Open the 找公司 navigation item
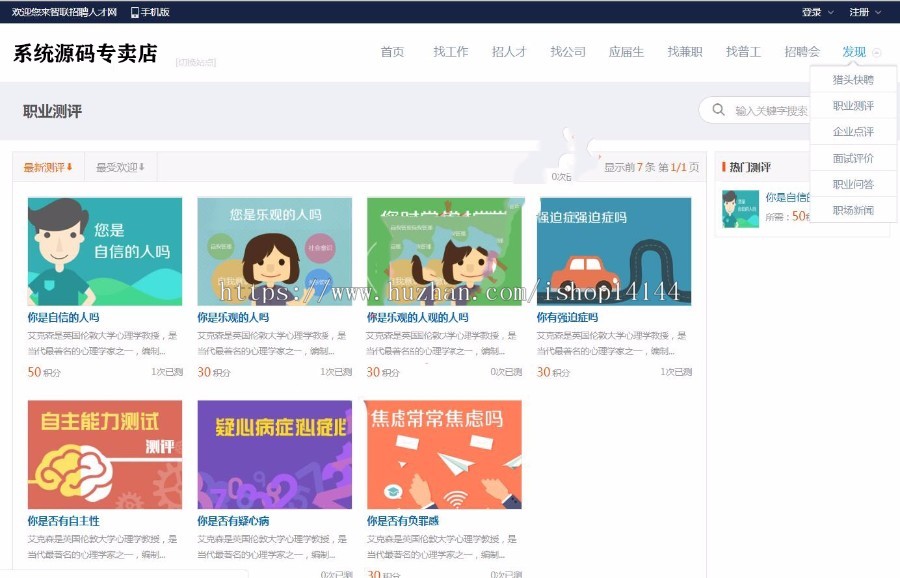 click(x=568, y=52)
